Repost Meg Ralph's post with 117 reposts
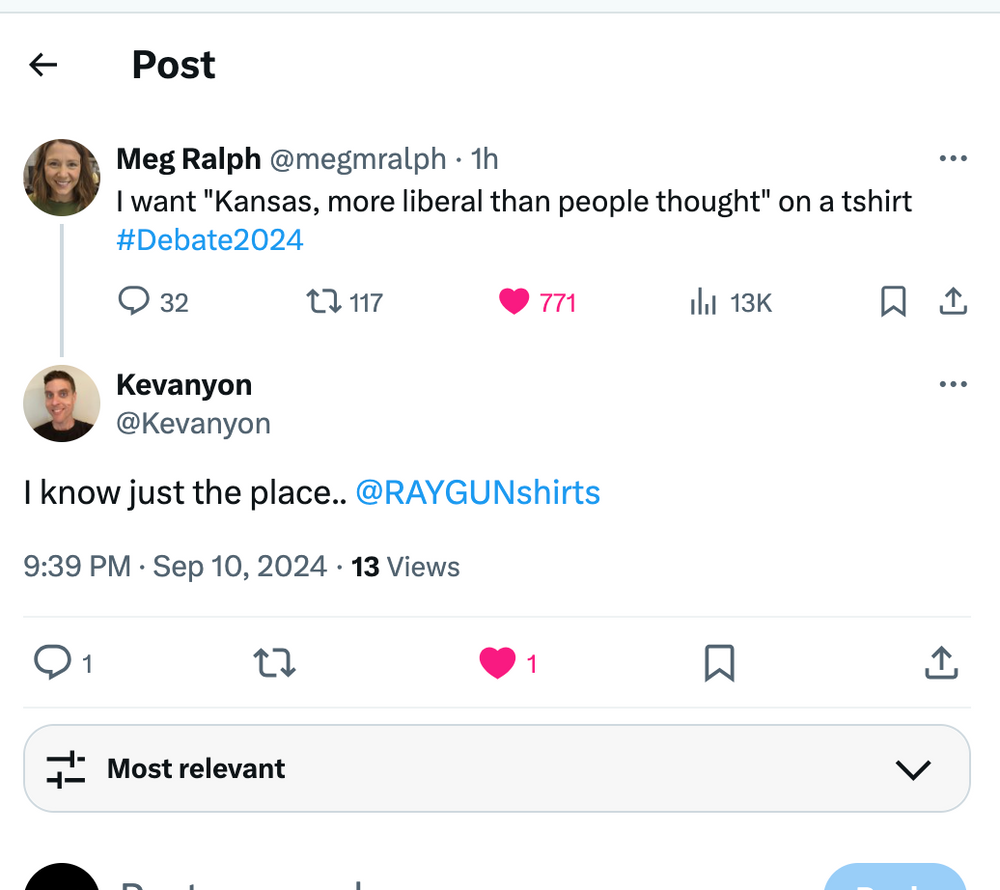This screenshot has height=890, width=1000. click(324, 301)
